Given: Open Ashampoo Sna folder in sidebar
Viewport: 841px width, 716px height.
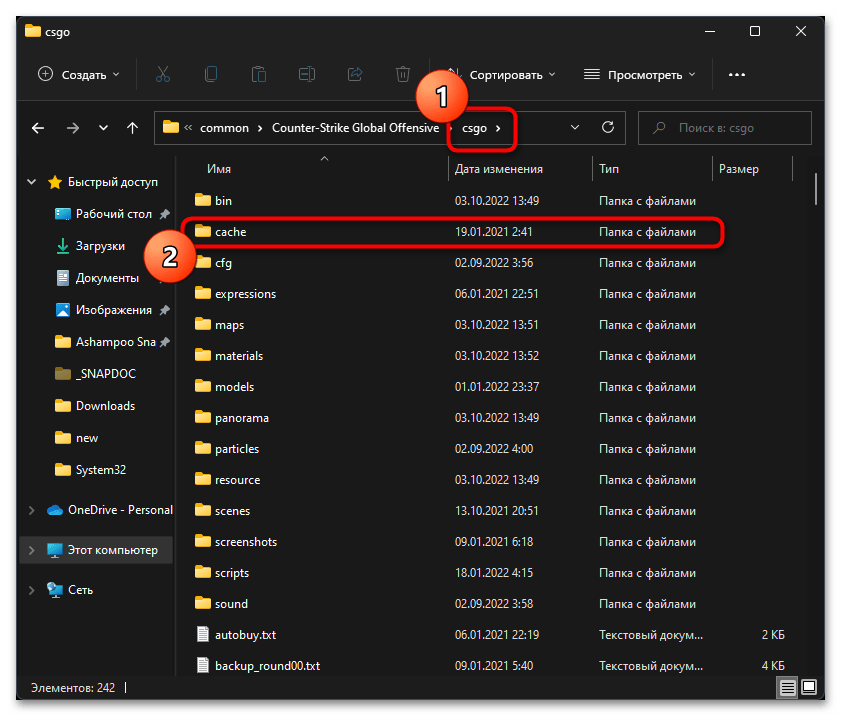Looking at the screenshot, I should 115,342.
